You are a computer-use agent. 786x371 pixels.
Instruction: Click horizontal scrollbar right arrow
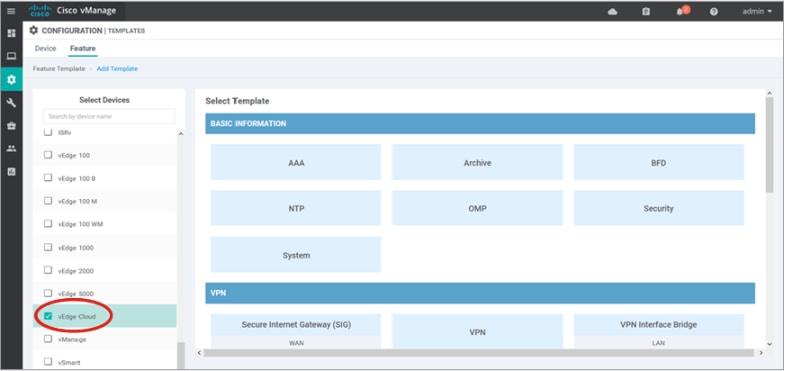[760, 353]
